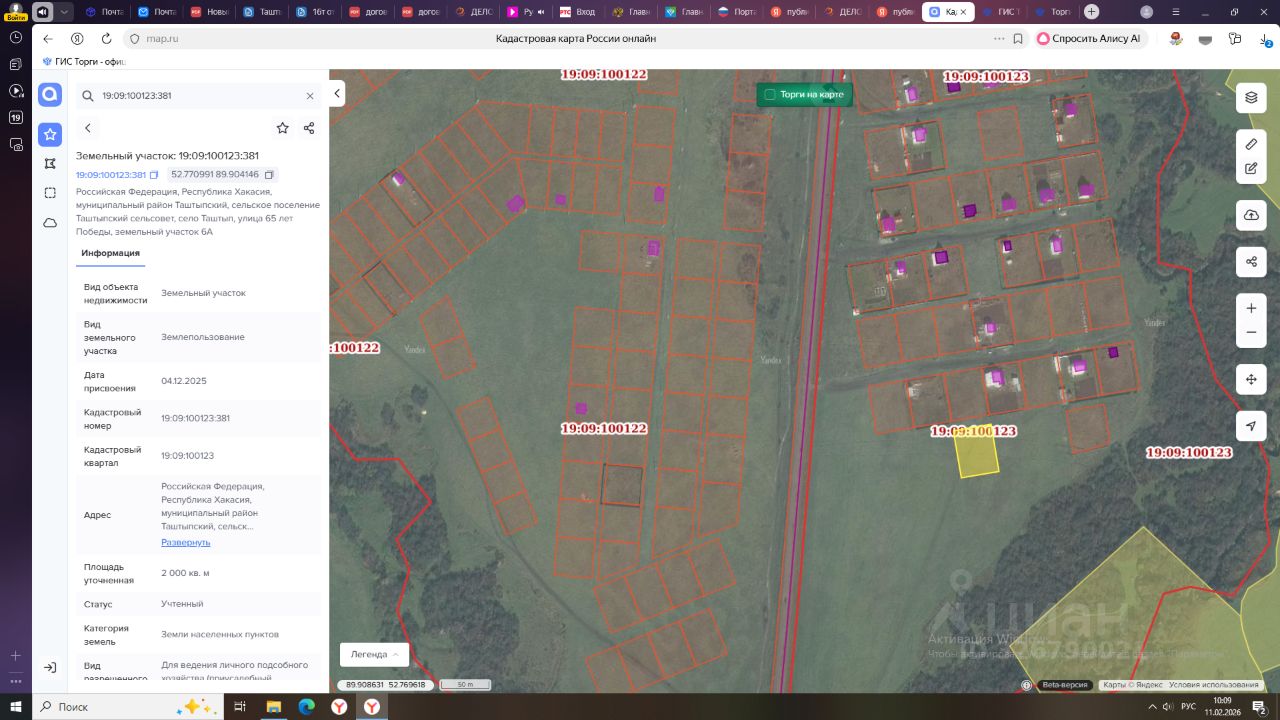Click the login arrow icon at sidebar bottom
The height and width of the screenshot is (720, 1280).
[50, 667]
